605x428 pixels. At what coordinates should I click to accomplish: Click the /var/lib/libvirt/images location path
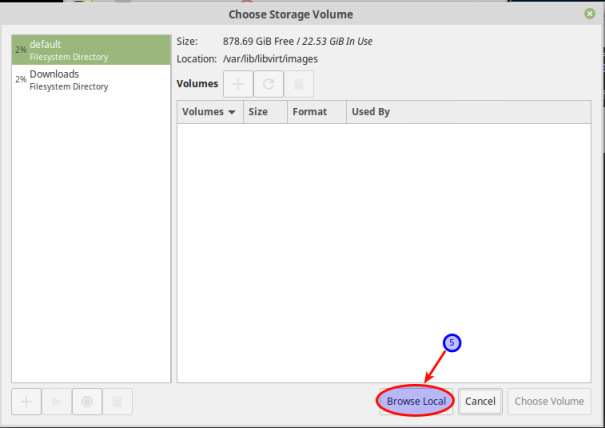pos(271,60)
